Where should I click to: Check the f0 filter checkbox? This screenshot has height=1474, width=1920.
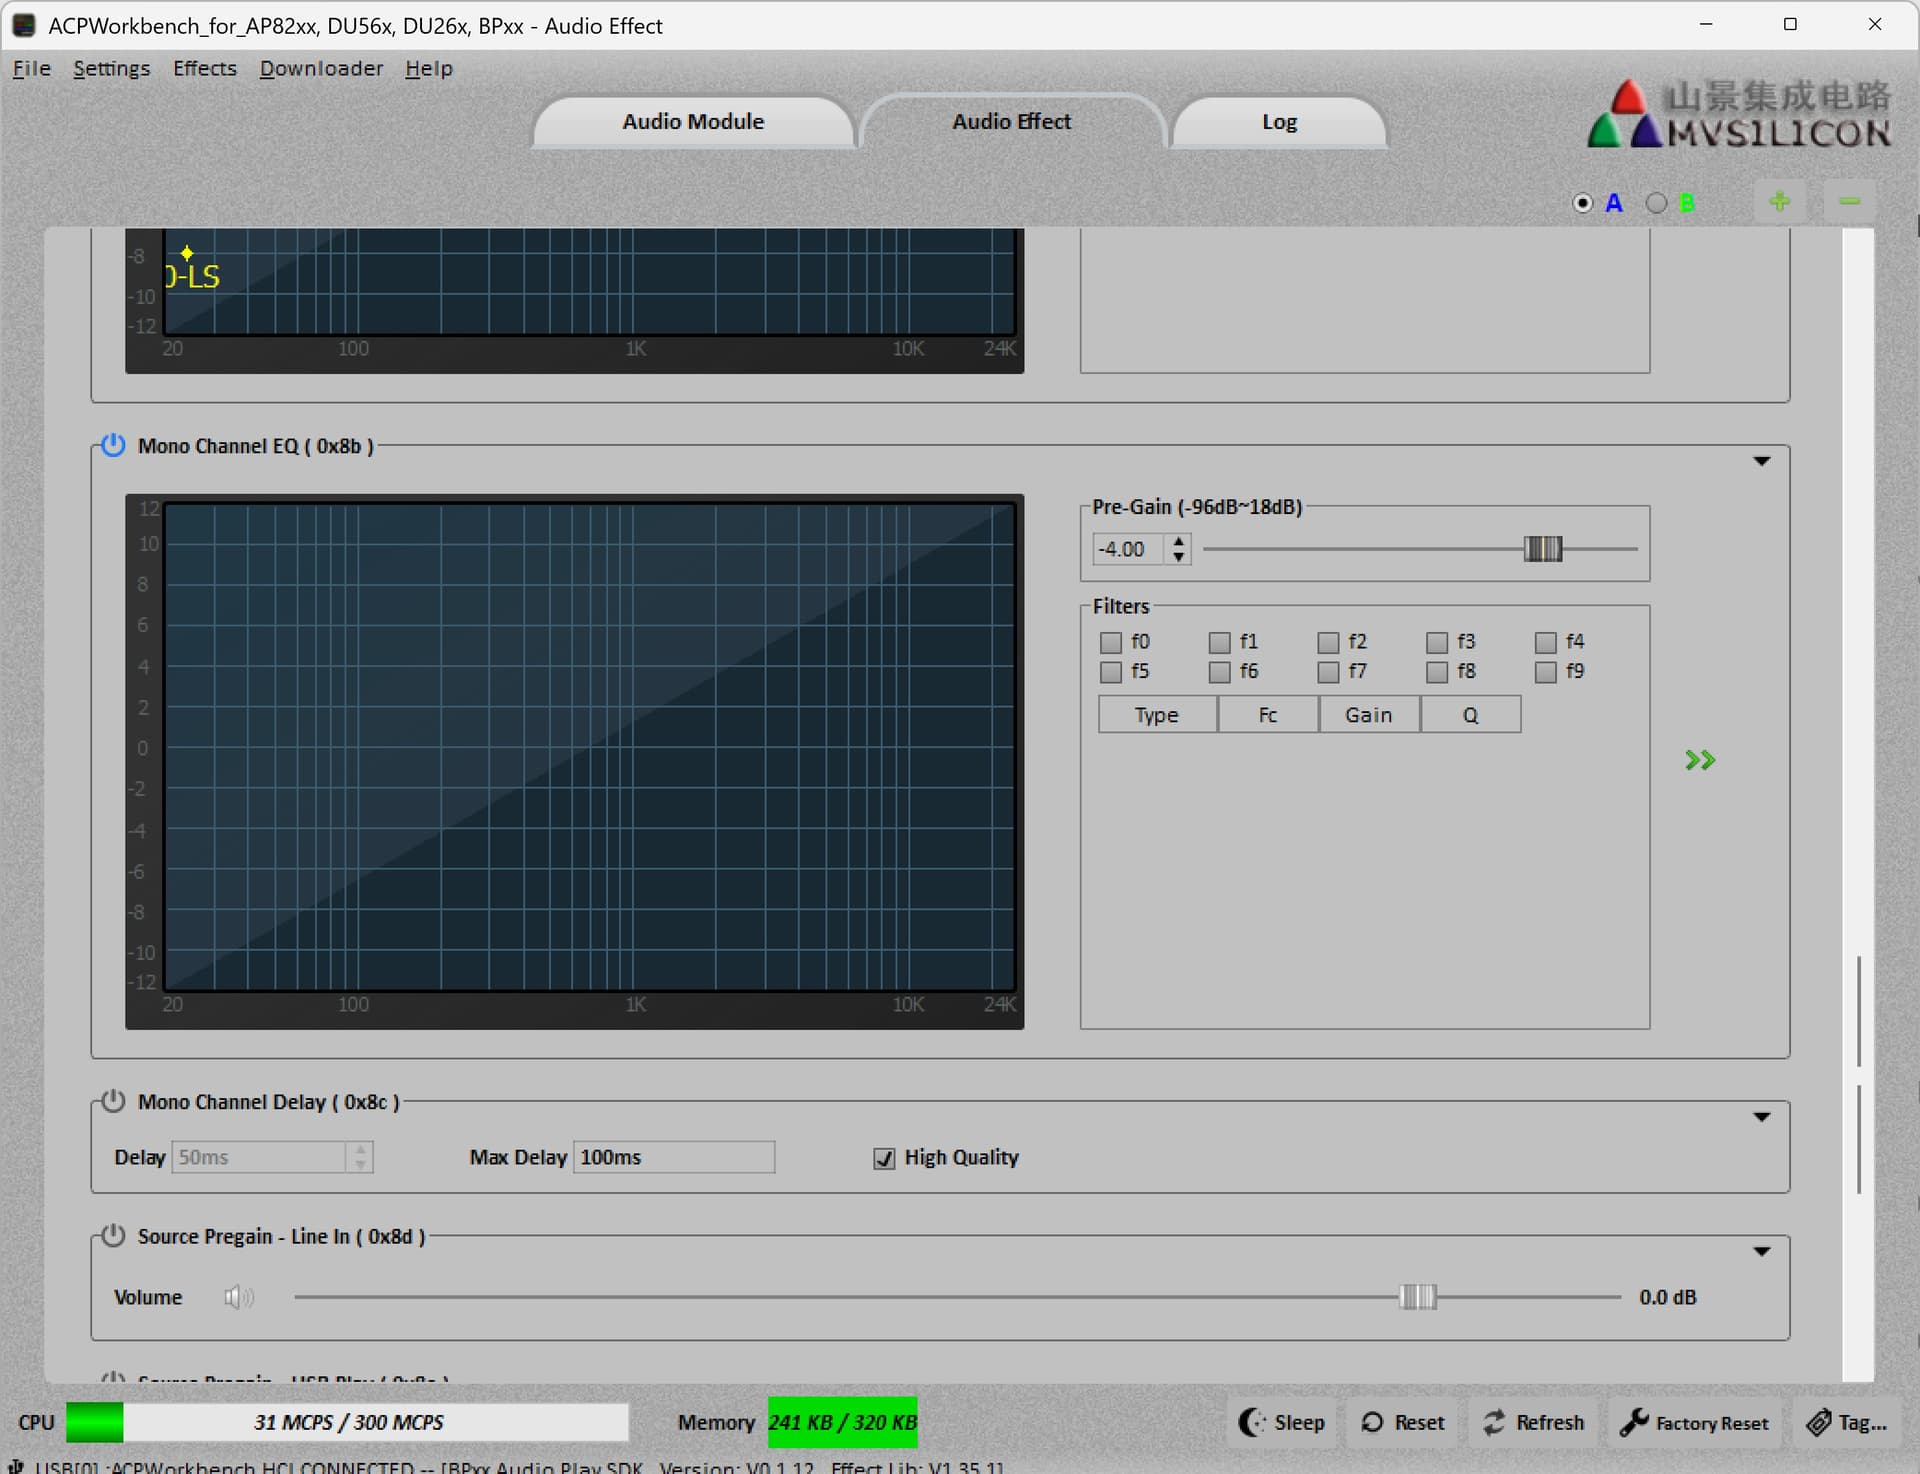pyautogui.click(x=1110, y=642)
